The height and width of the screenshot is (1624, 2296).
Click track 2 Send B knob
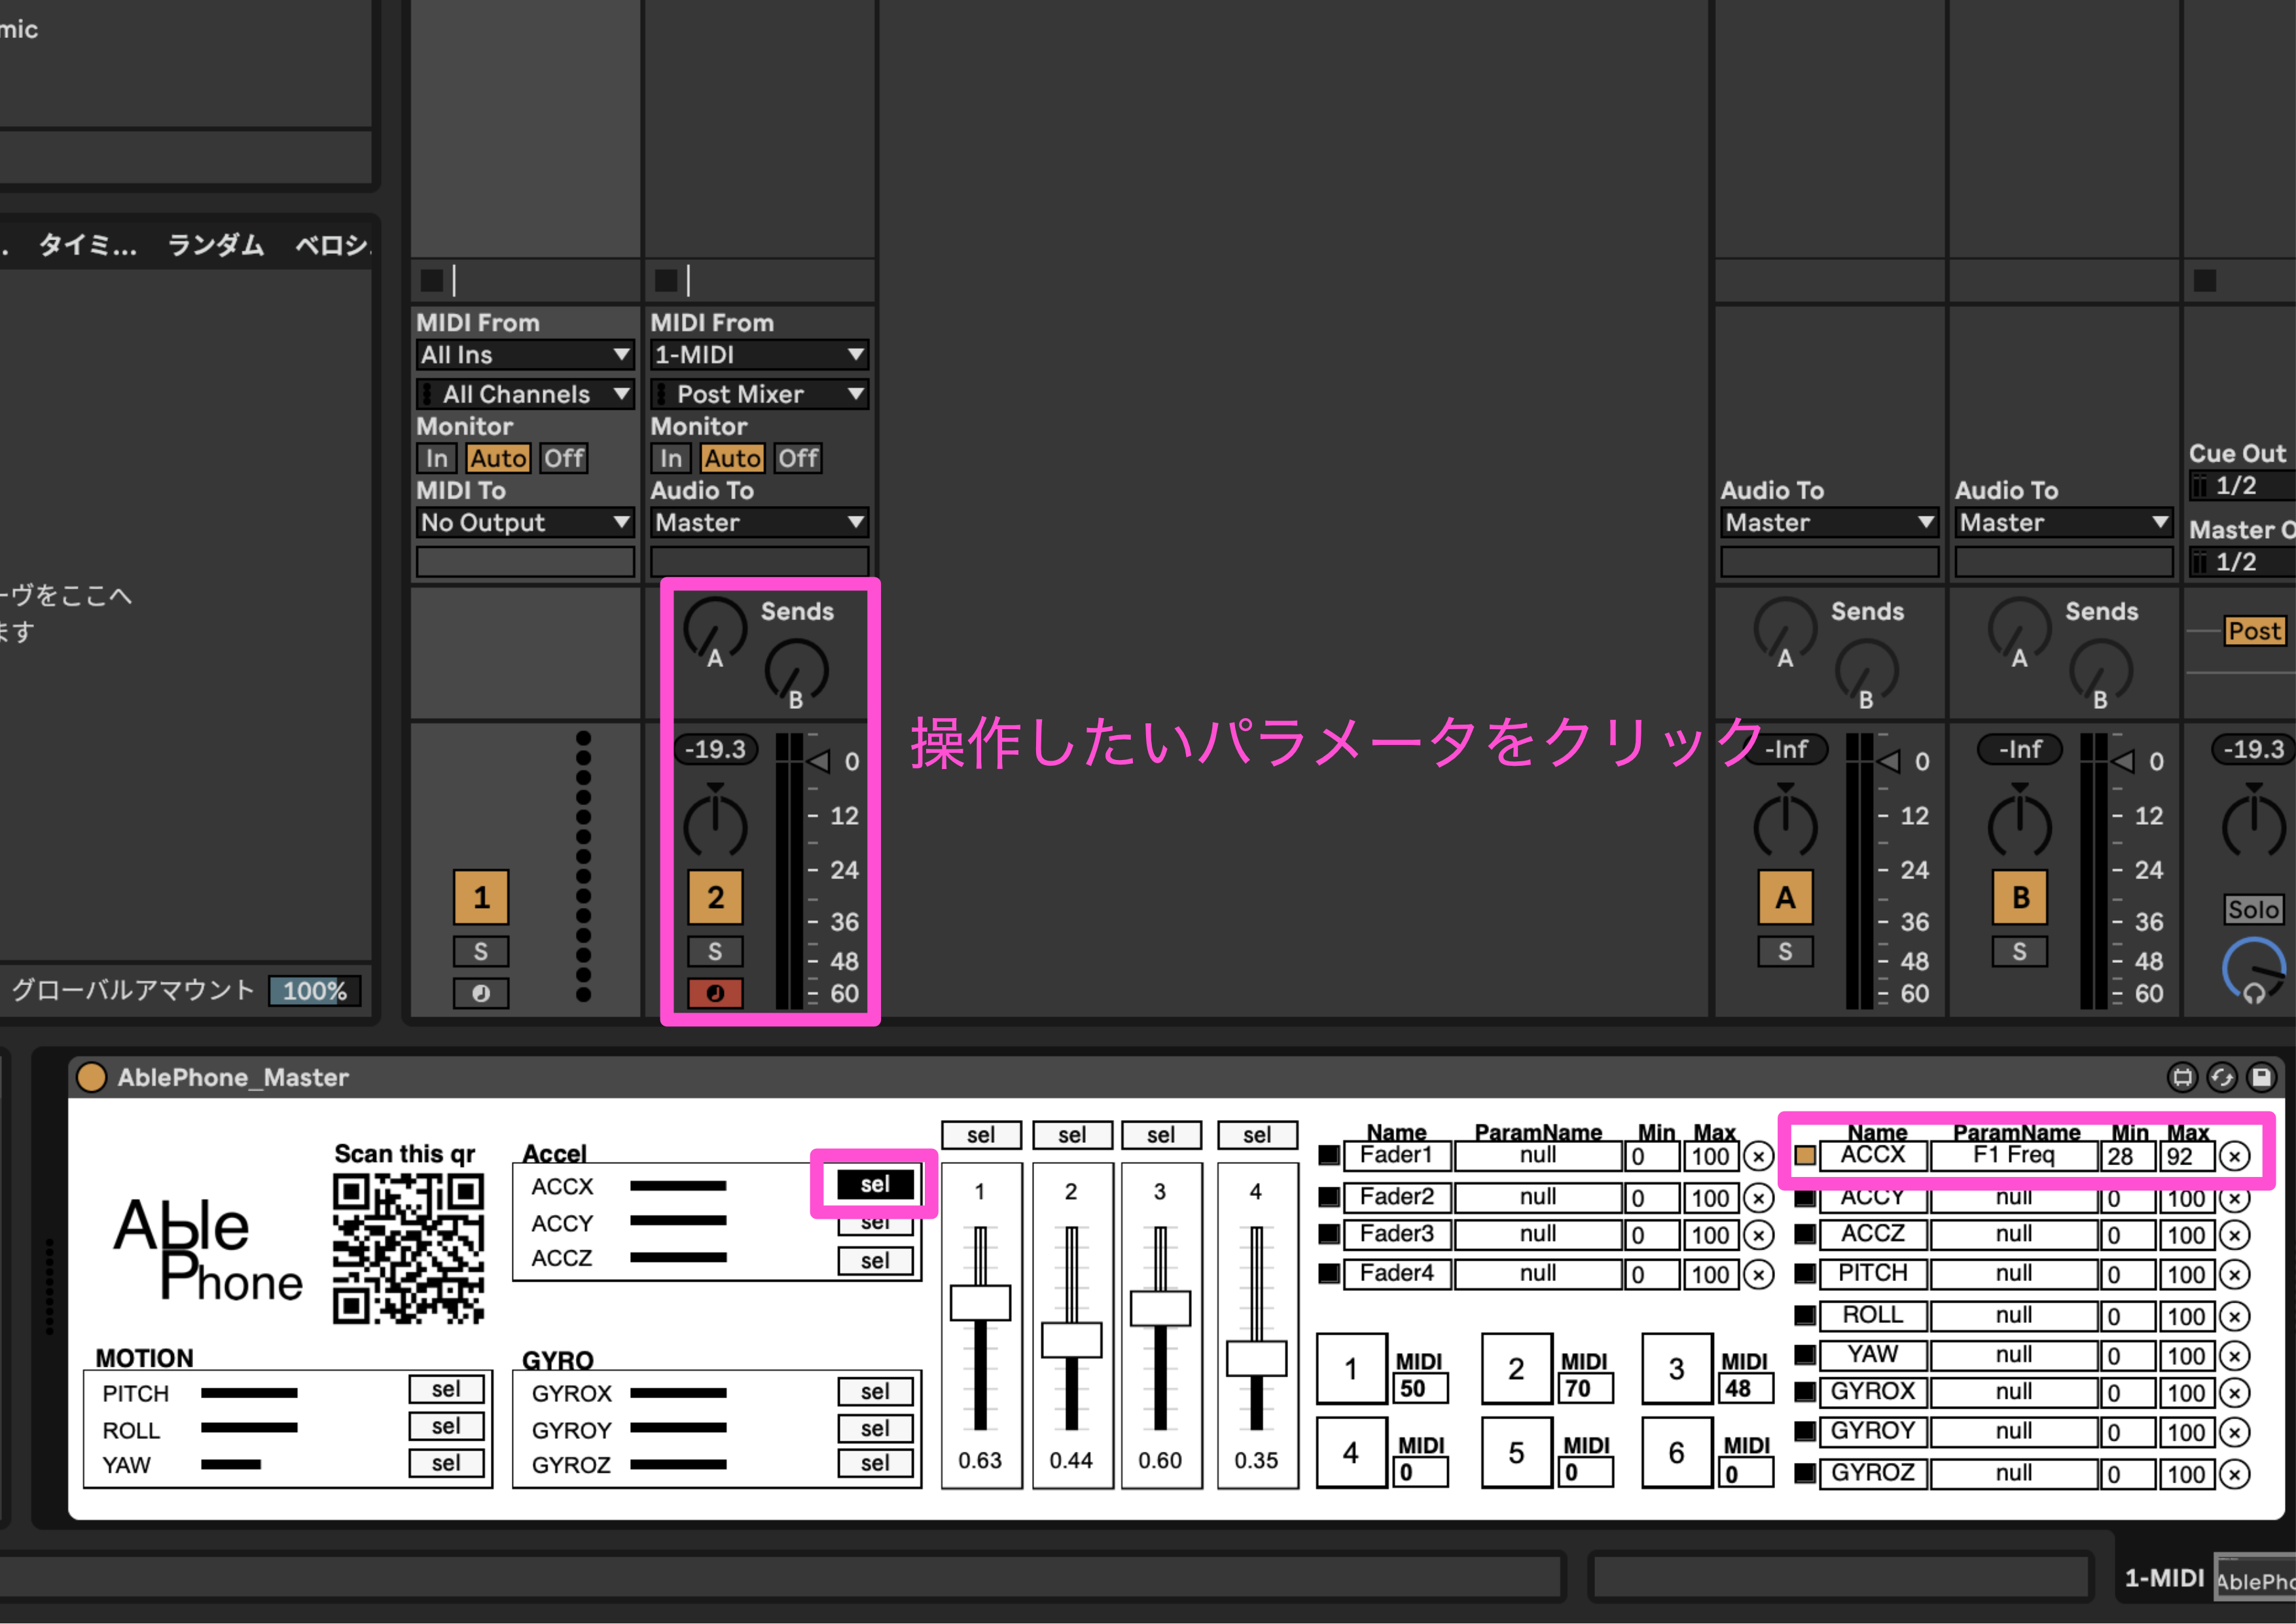coord(796,674)
